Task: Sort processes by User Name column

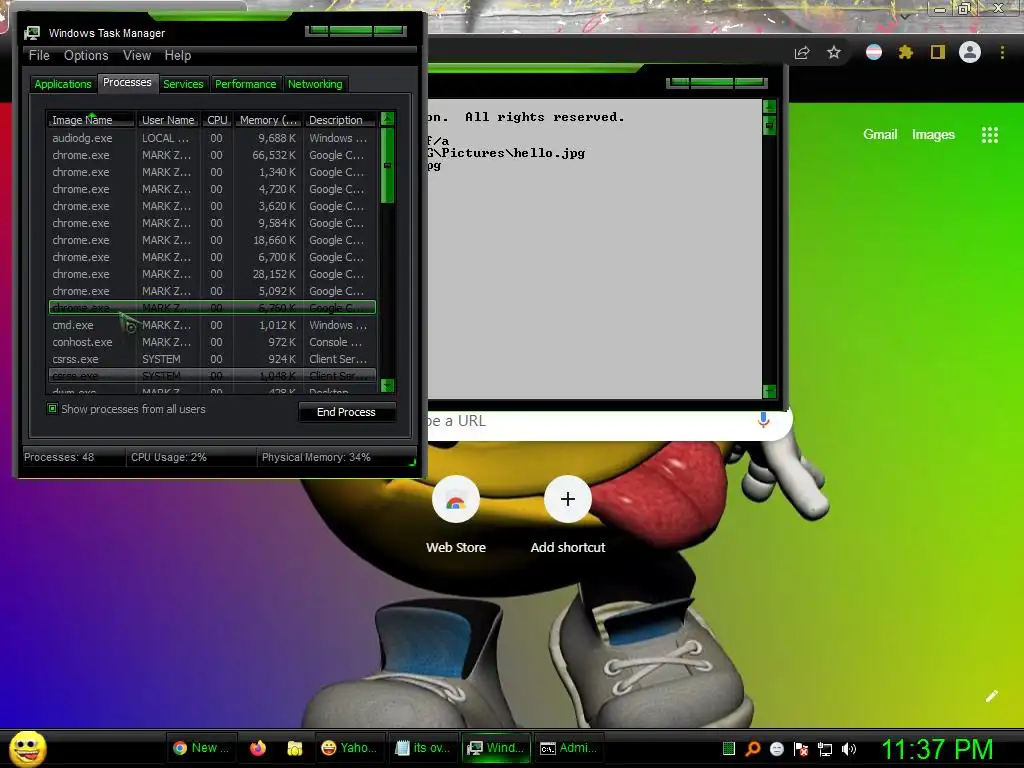Action: (168, 120)
